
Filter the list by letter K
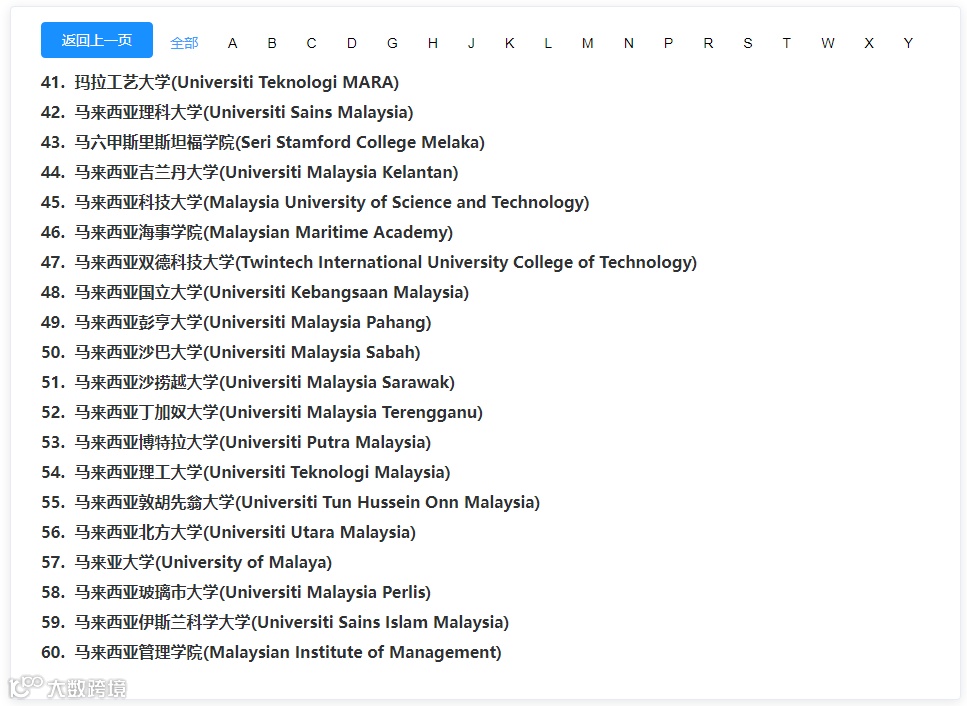coord(509,43)
